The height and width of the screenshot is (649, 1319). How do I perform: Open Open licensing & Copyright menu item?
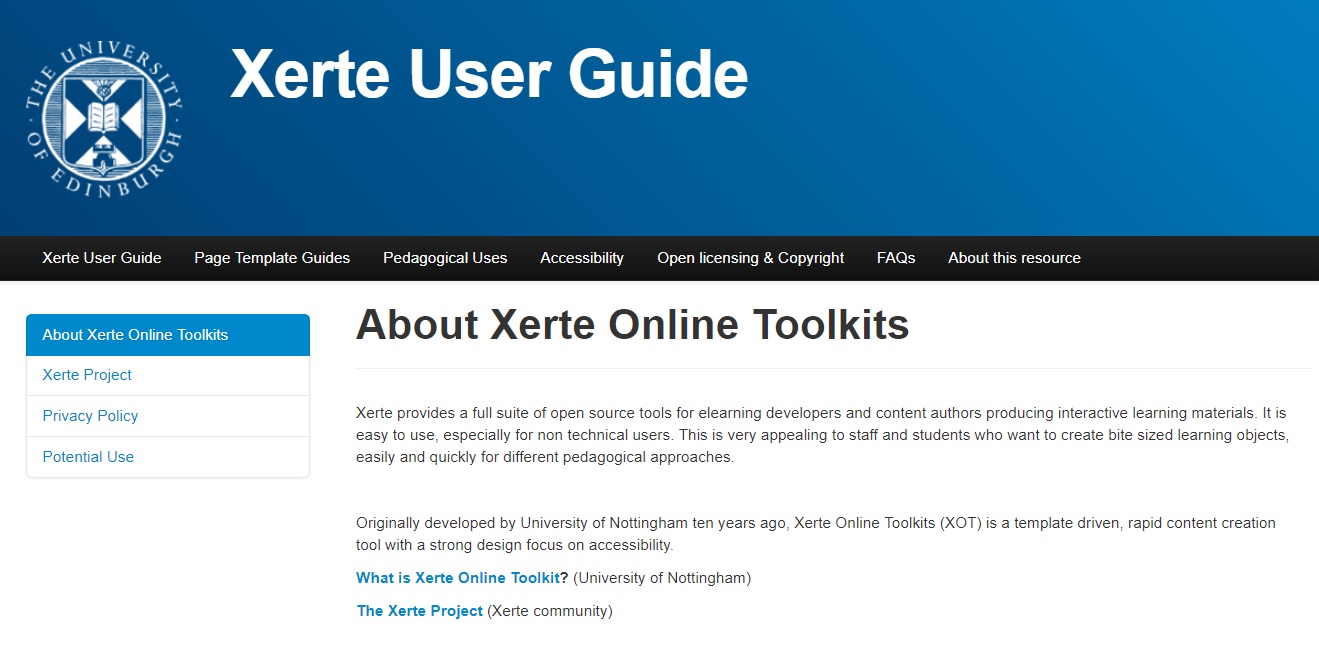(751, 258)
